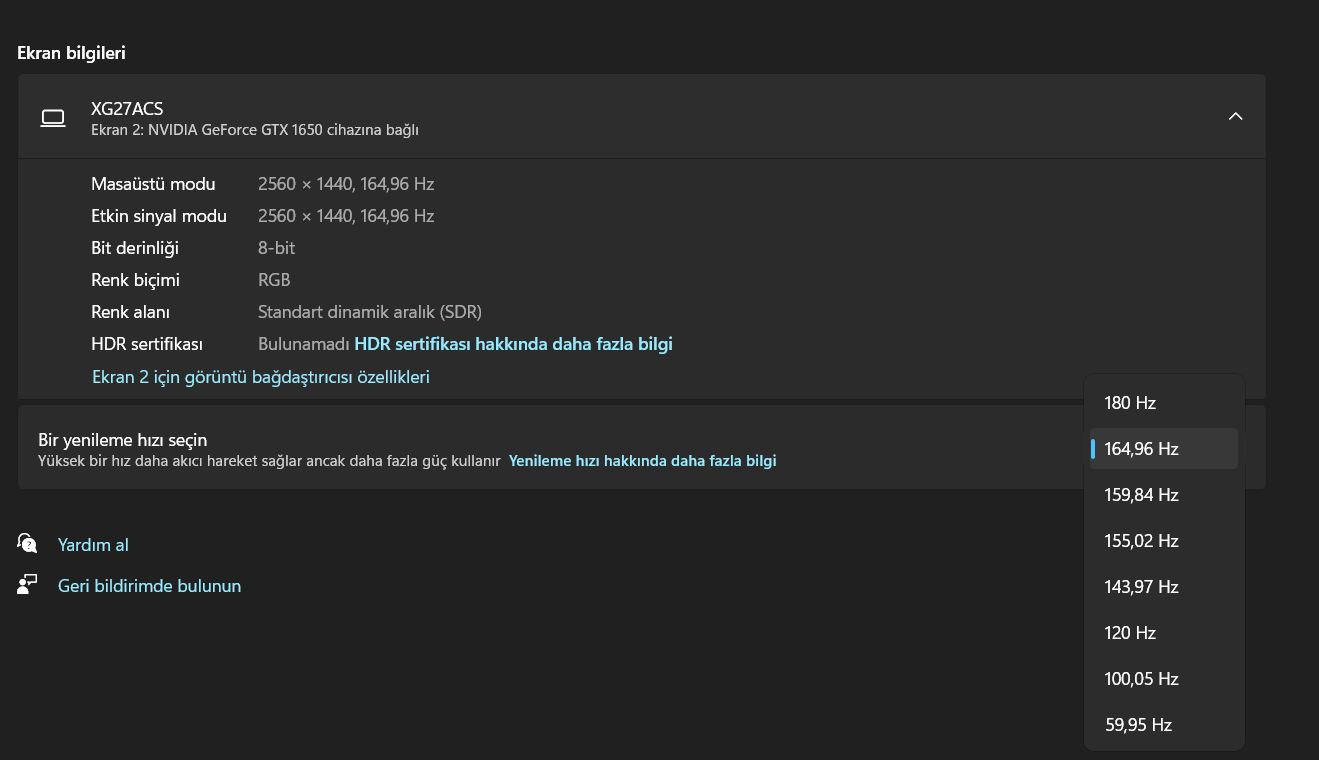Choose the 120 Hz entry
This screenshot has width=1319, height=760.
(x=1130, y=633)
